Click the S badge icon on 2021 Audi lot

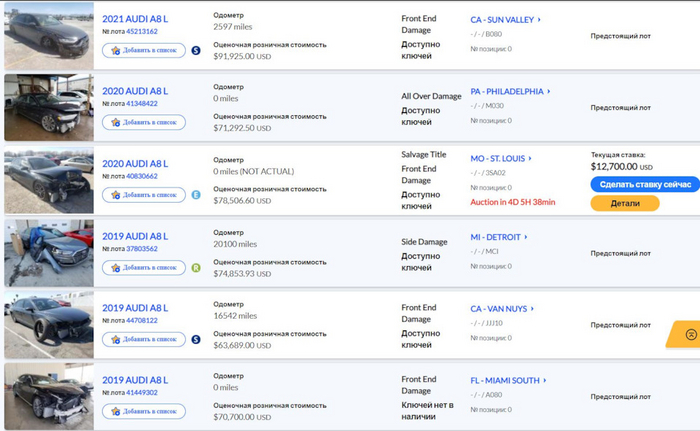click(x=196, y=50)
